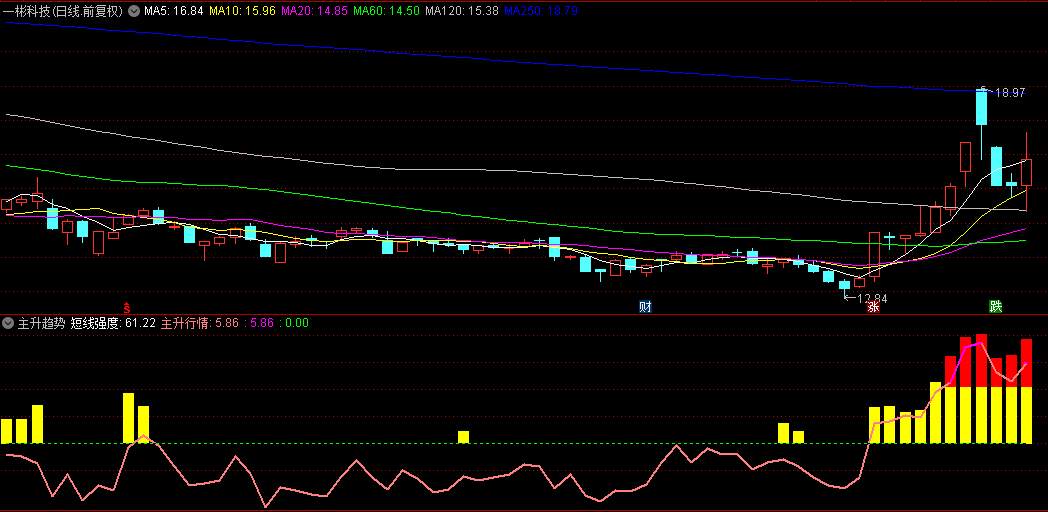Click the 短线强度: 61.22 value
The height and width of the screenshot is (512, 1048).
113,323
